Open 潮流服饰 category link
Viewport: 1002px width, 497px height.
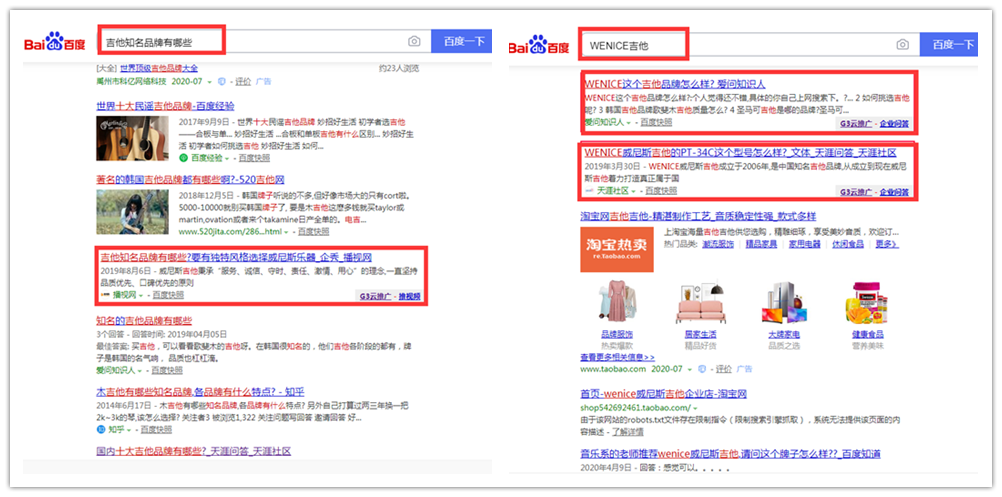[718, 245]
